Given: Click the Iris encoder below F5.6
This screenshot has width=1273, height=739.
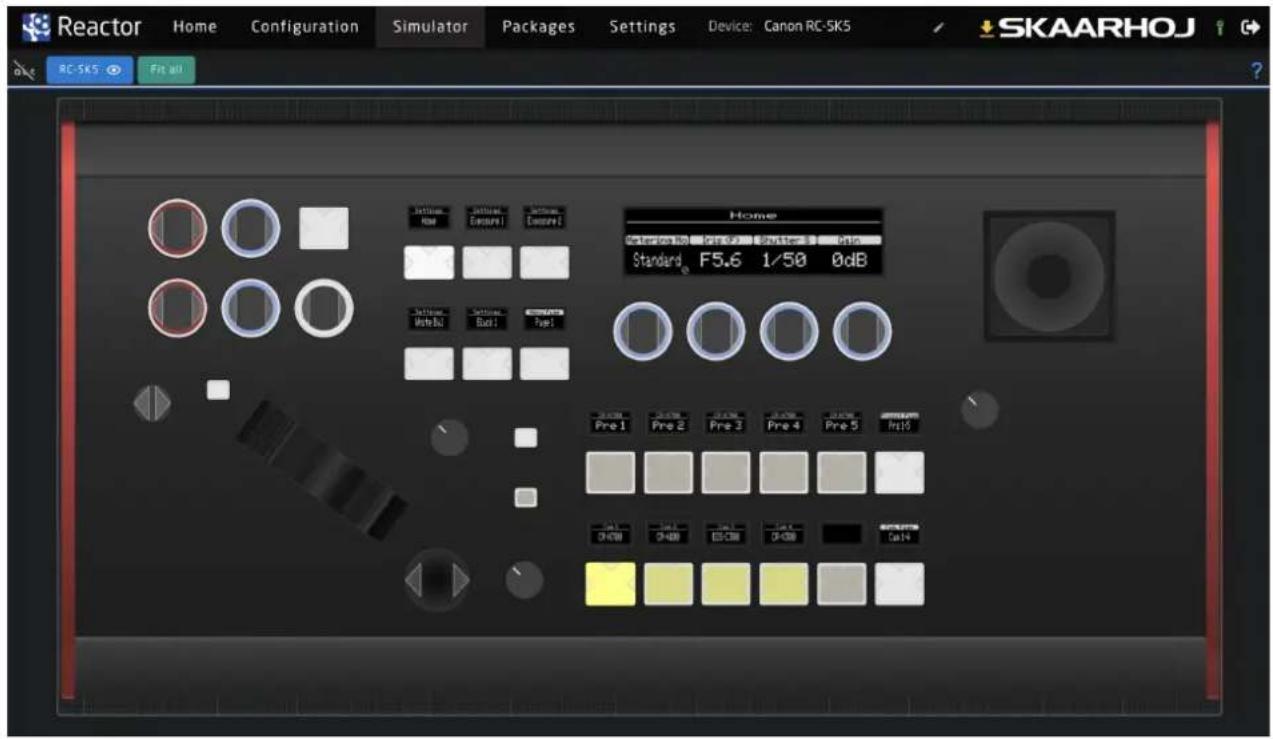Looking at the screenshot, I should 715,331.
